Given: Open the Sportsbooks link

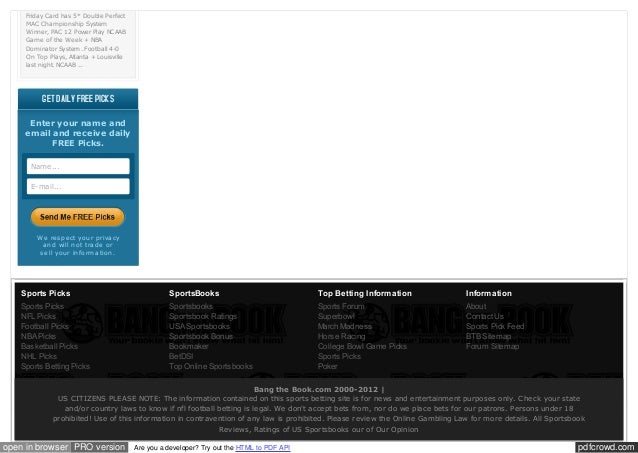Looking at the screenshot, I should point(191,306).
